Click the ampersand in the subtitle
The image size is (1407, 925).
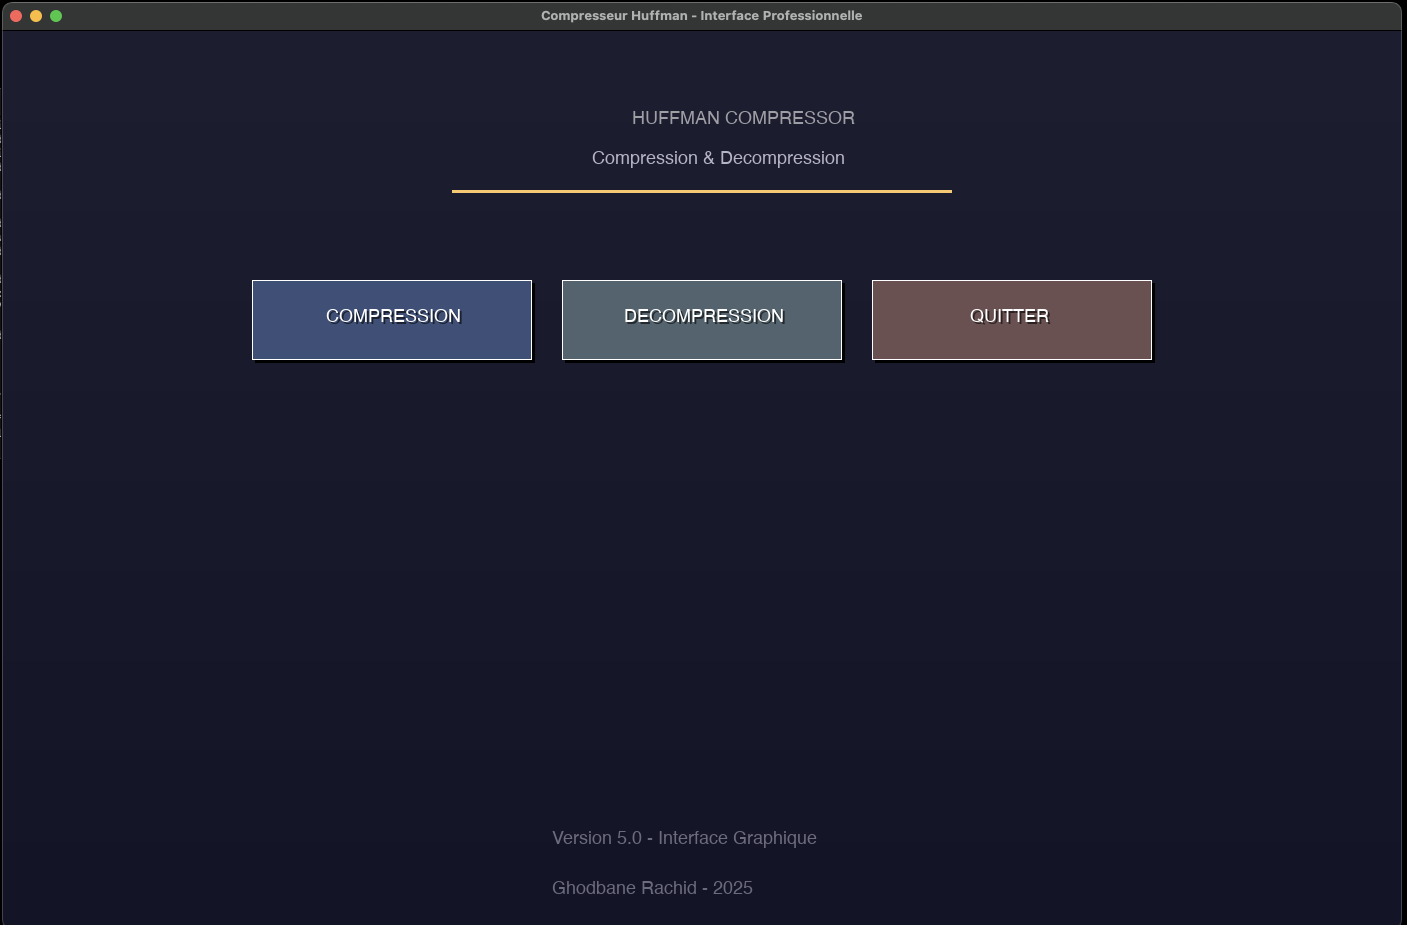coord(709,158)
